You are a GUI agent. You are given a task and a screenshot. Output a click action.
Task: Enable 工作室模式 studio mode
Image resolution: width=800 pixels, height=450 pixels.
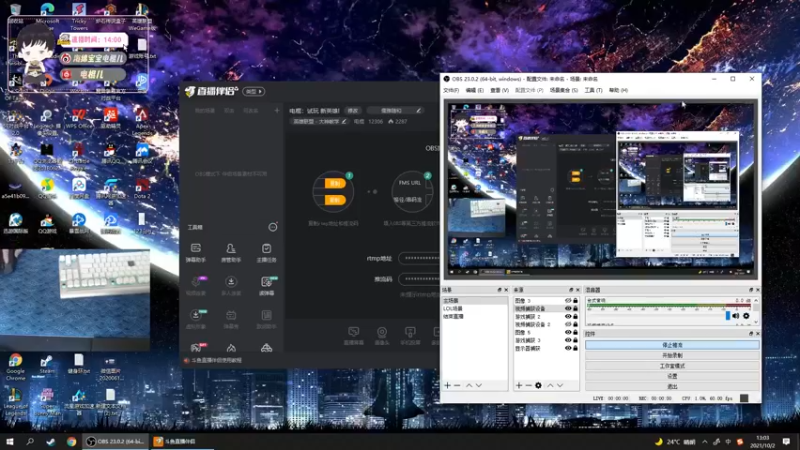pyautogui.click(x=672, y=366)
